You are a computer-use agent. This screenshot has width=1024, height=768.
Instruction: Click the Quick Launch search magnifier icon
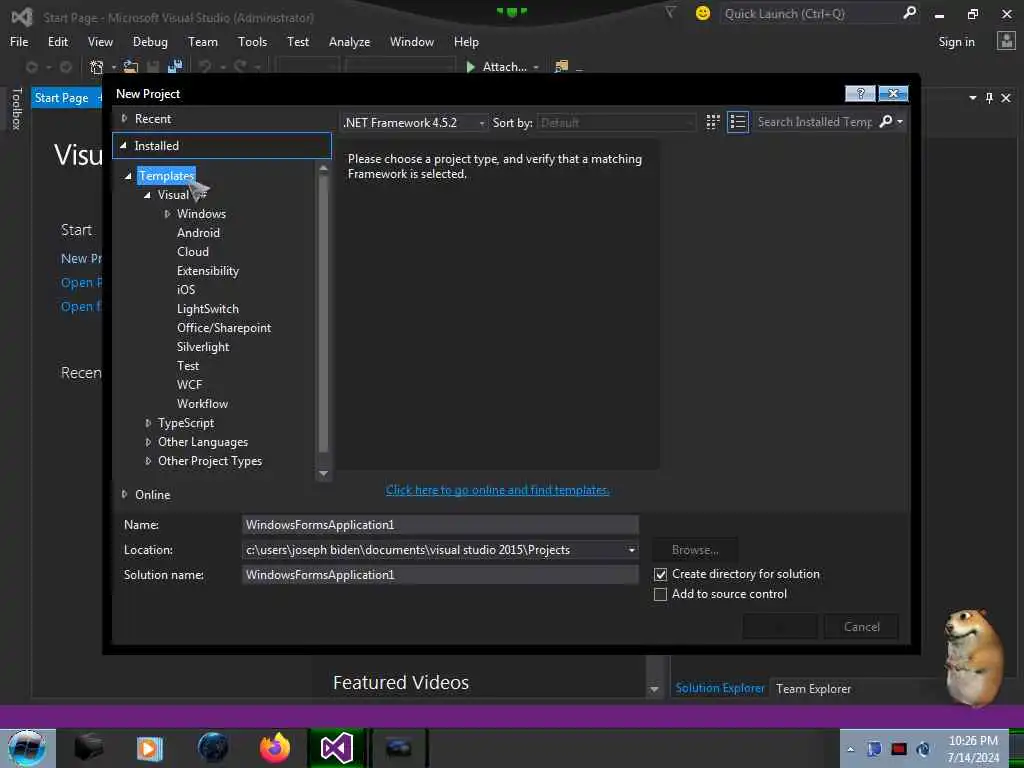click(909, 12)
